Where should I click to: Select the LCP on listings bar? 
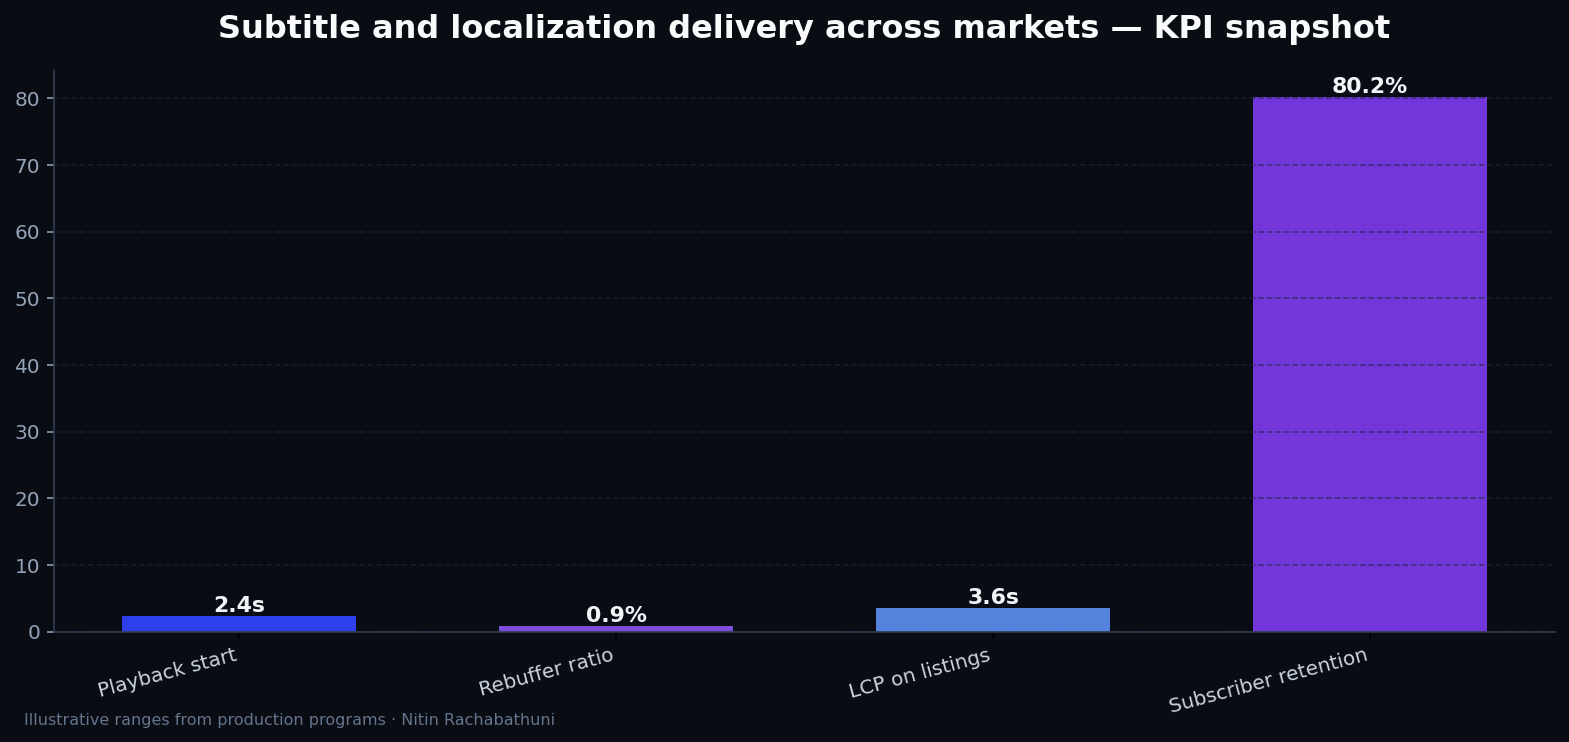click(x=993, y=620)
